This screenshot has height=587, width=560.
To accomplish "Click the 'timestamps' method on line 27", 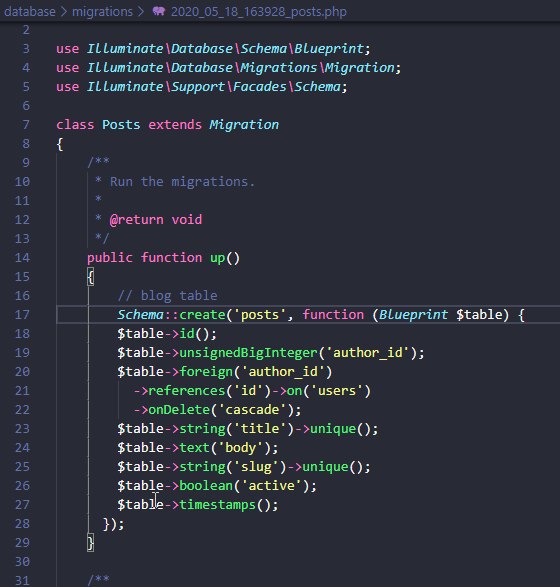I will coord(217,505).
